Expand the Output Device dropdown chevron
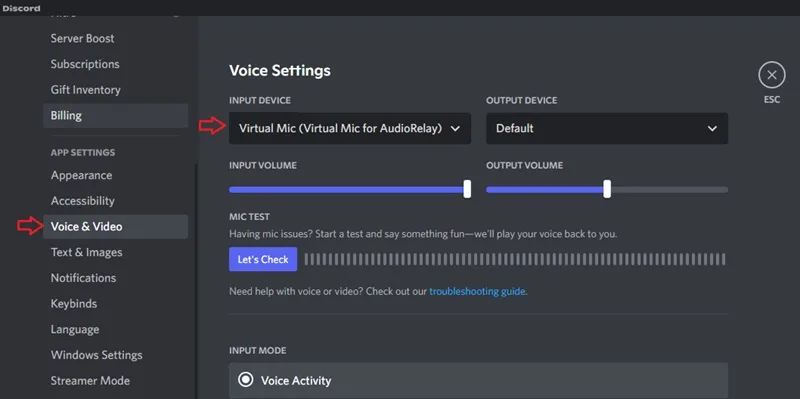 pos(712,129)
